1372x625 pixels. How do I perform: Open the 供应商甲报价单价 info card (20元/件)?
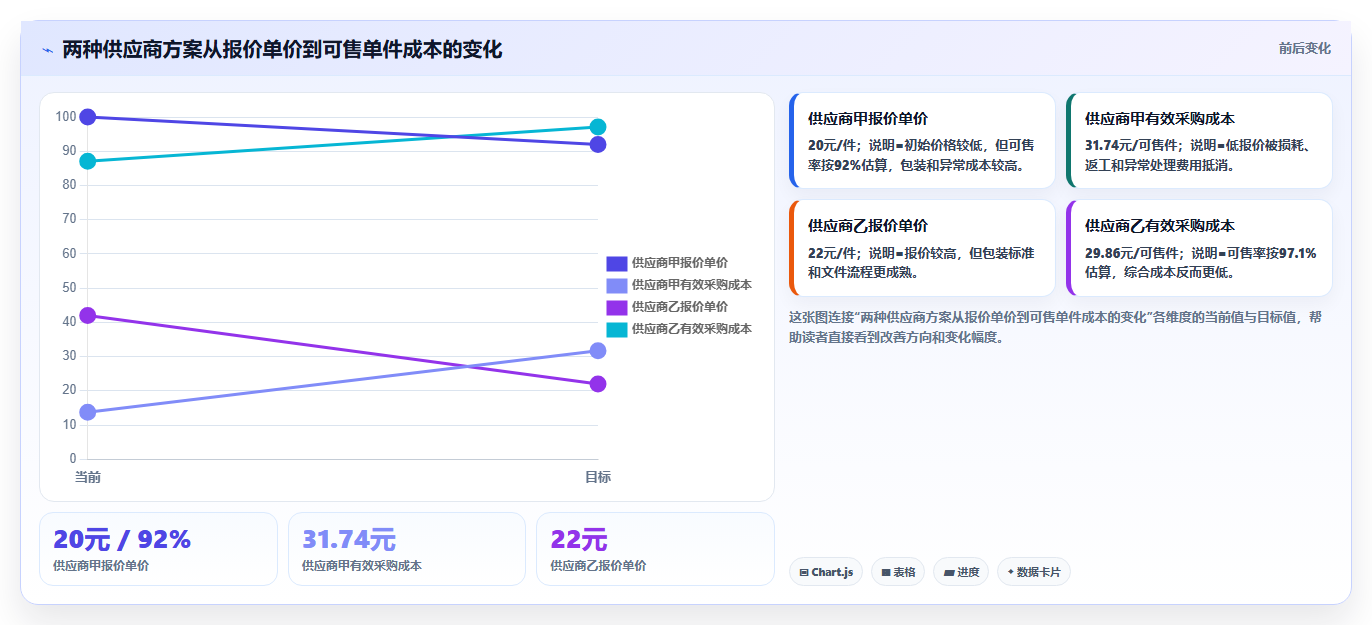coord(922,141)
